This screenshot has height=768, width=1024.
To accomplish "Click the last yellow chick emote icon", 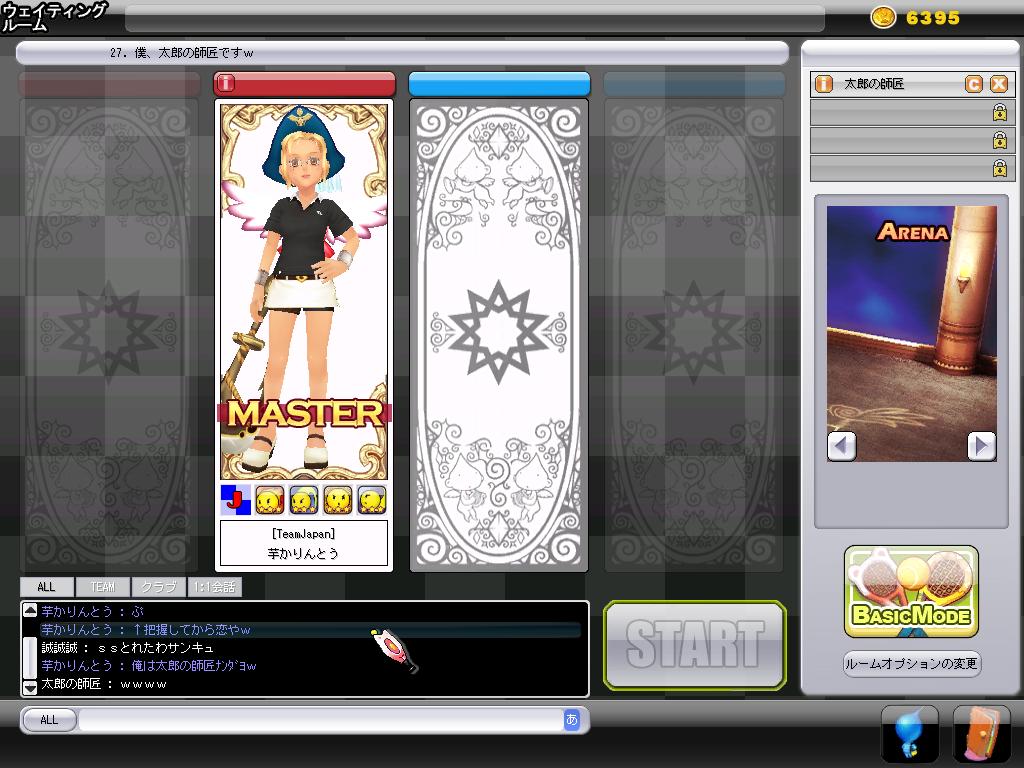I will 371,500.
